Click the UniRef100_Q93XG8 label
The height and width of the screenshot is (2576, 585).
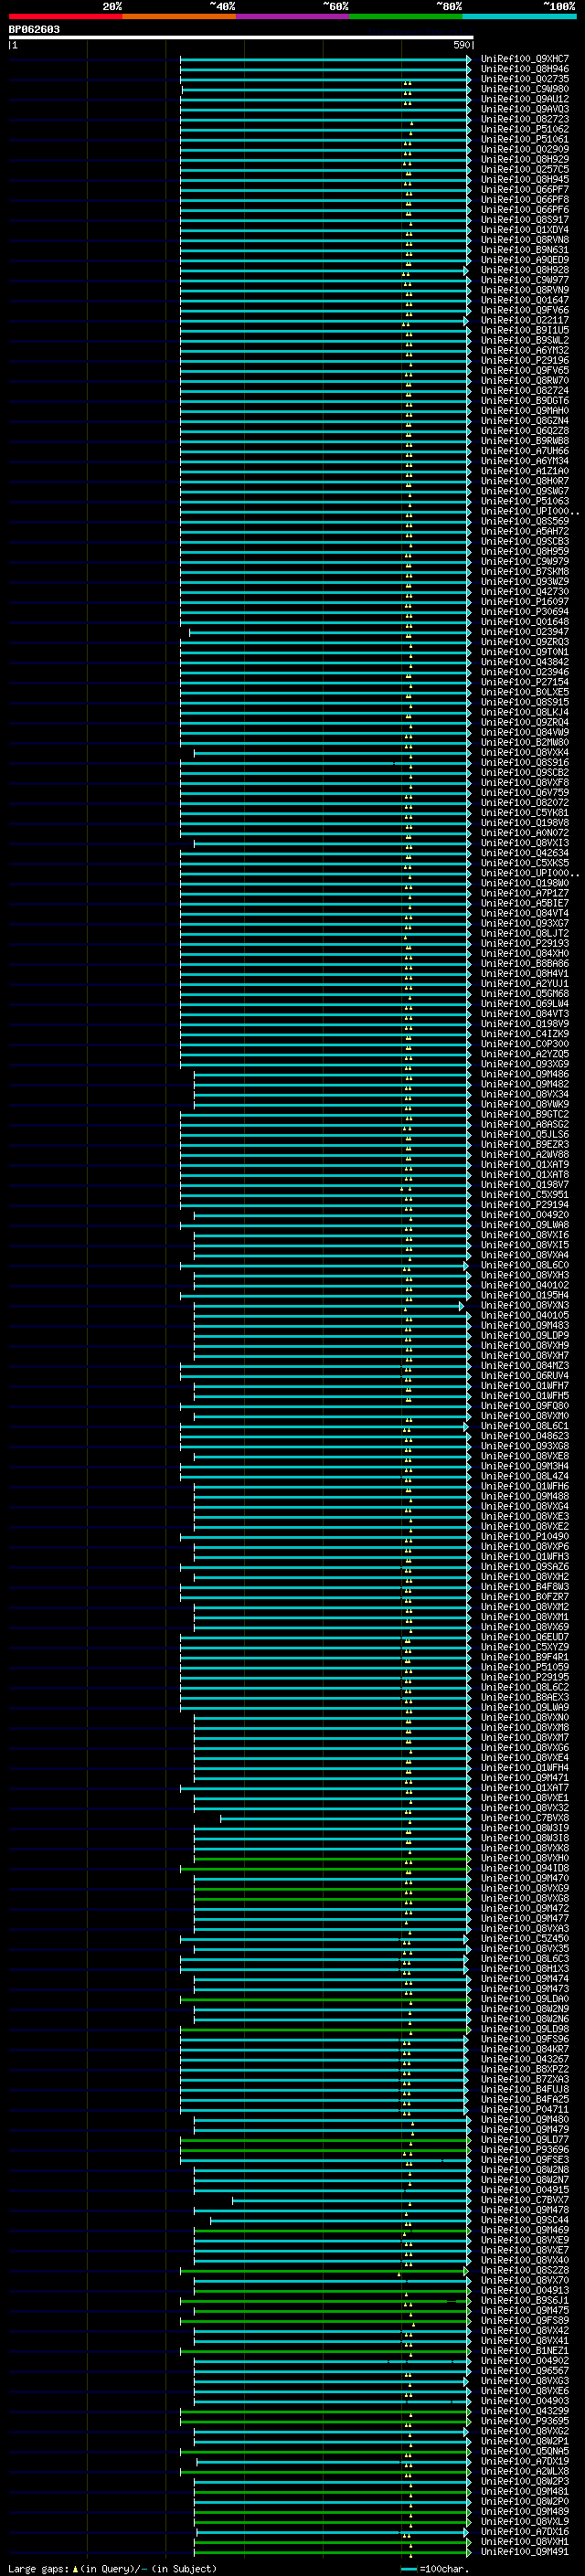pos(525,1446)
